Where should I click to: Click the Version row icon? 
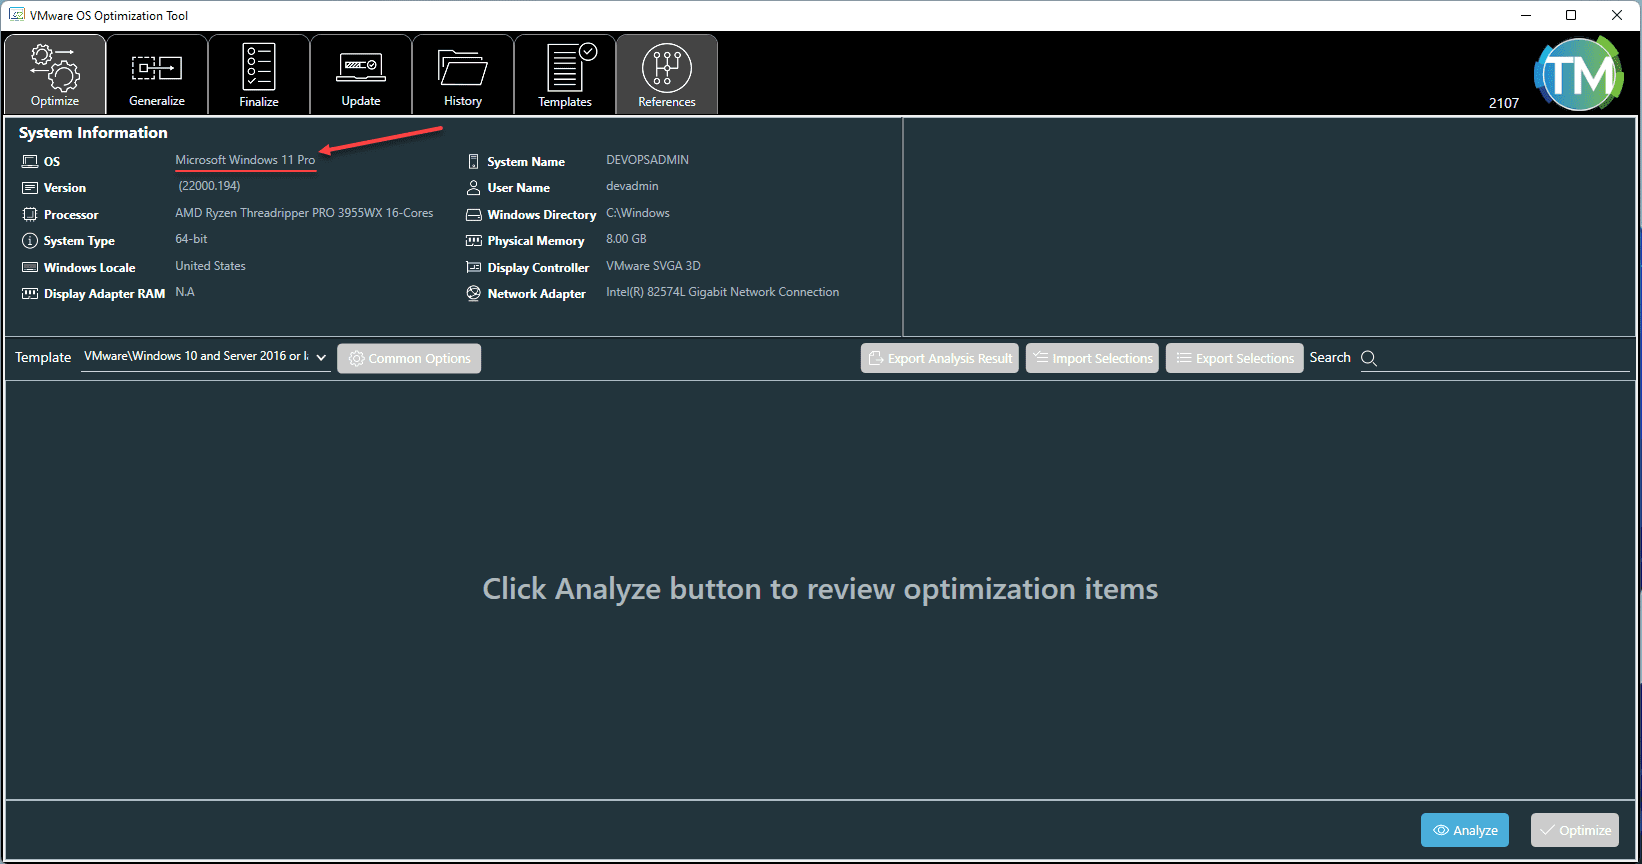pos(30,188)
